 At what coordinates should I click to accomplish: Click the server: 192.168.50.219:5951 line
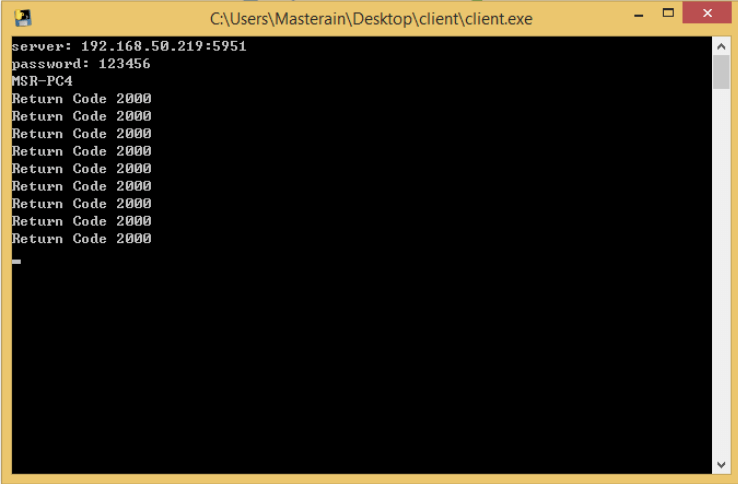click(129, 46)
